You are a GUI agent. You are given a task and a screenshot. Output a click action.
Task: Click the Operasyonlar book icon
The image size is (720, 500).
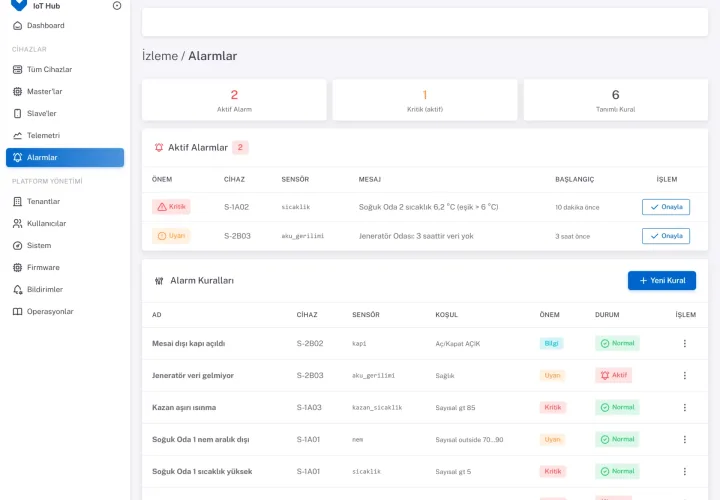click(x=17, y=312)
